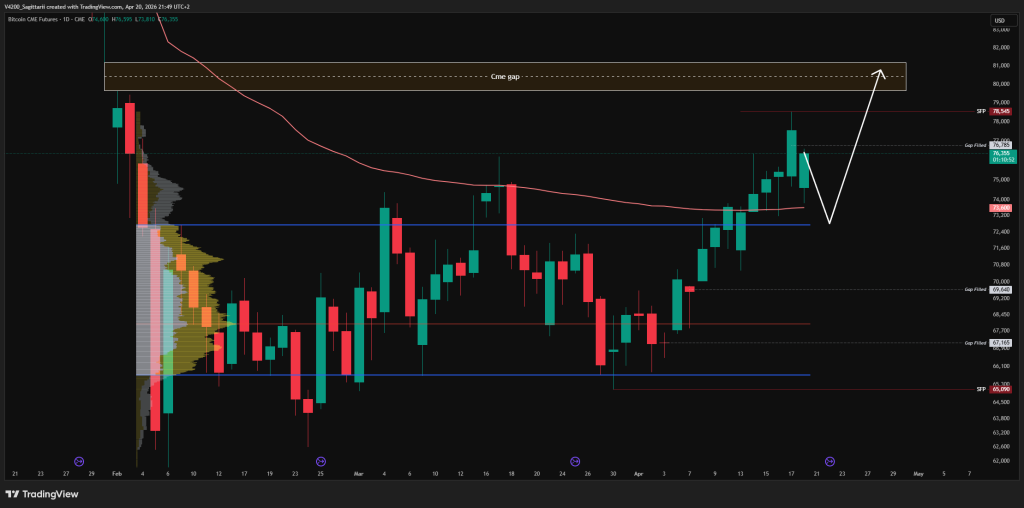Click the Mar label on time axis
The width and height of the screenshot is (1024, 508).
tap(358, 473)
